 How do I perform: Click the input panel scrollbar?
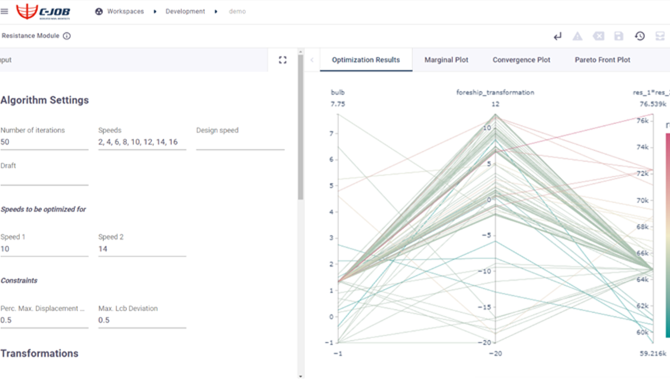coord(301,127)
